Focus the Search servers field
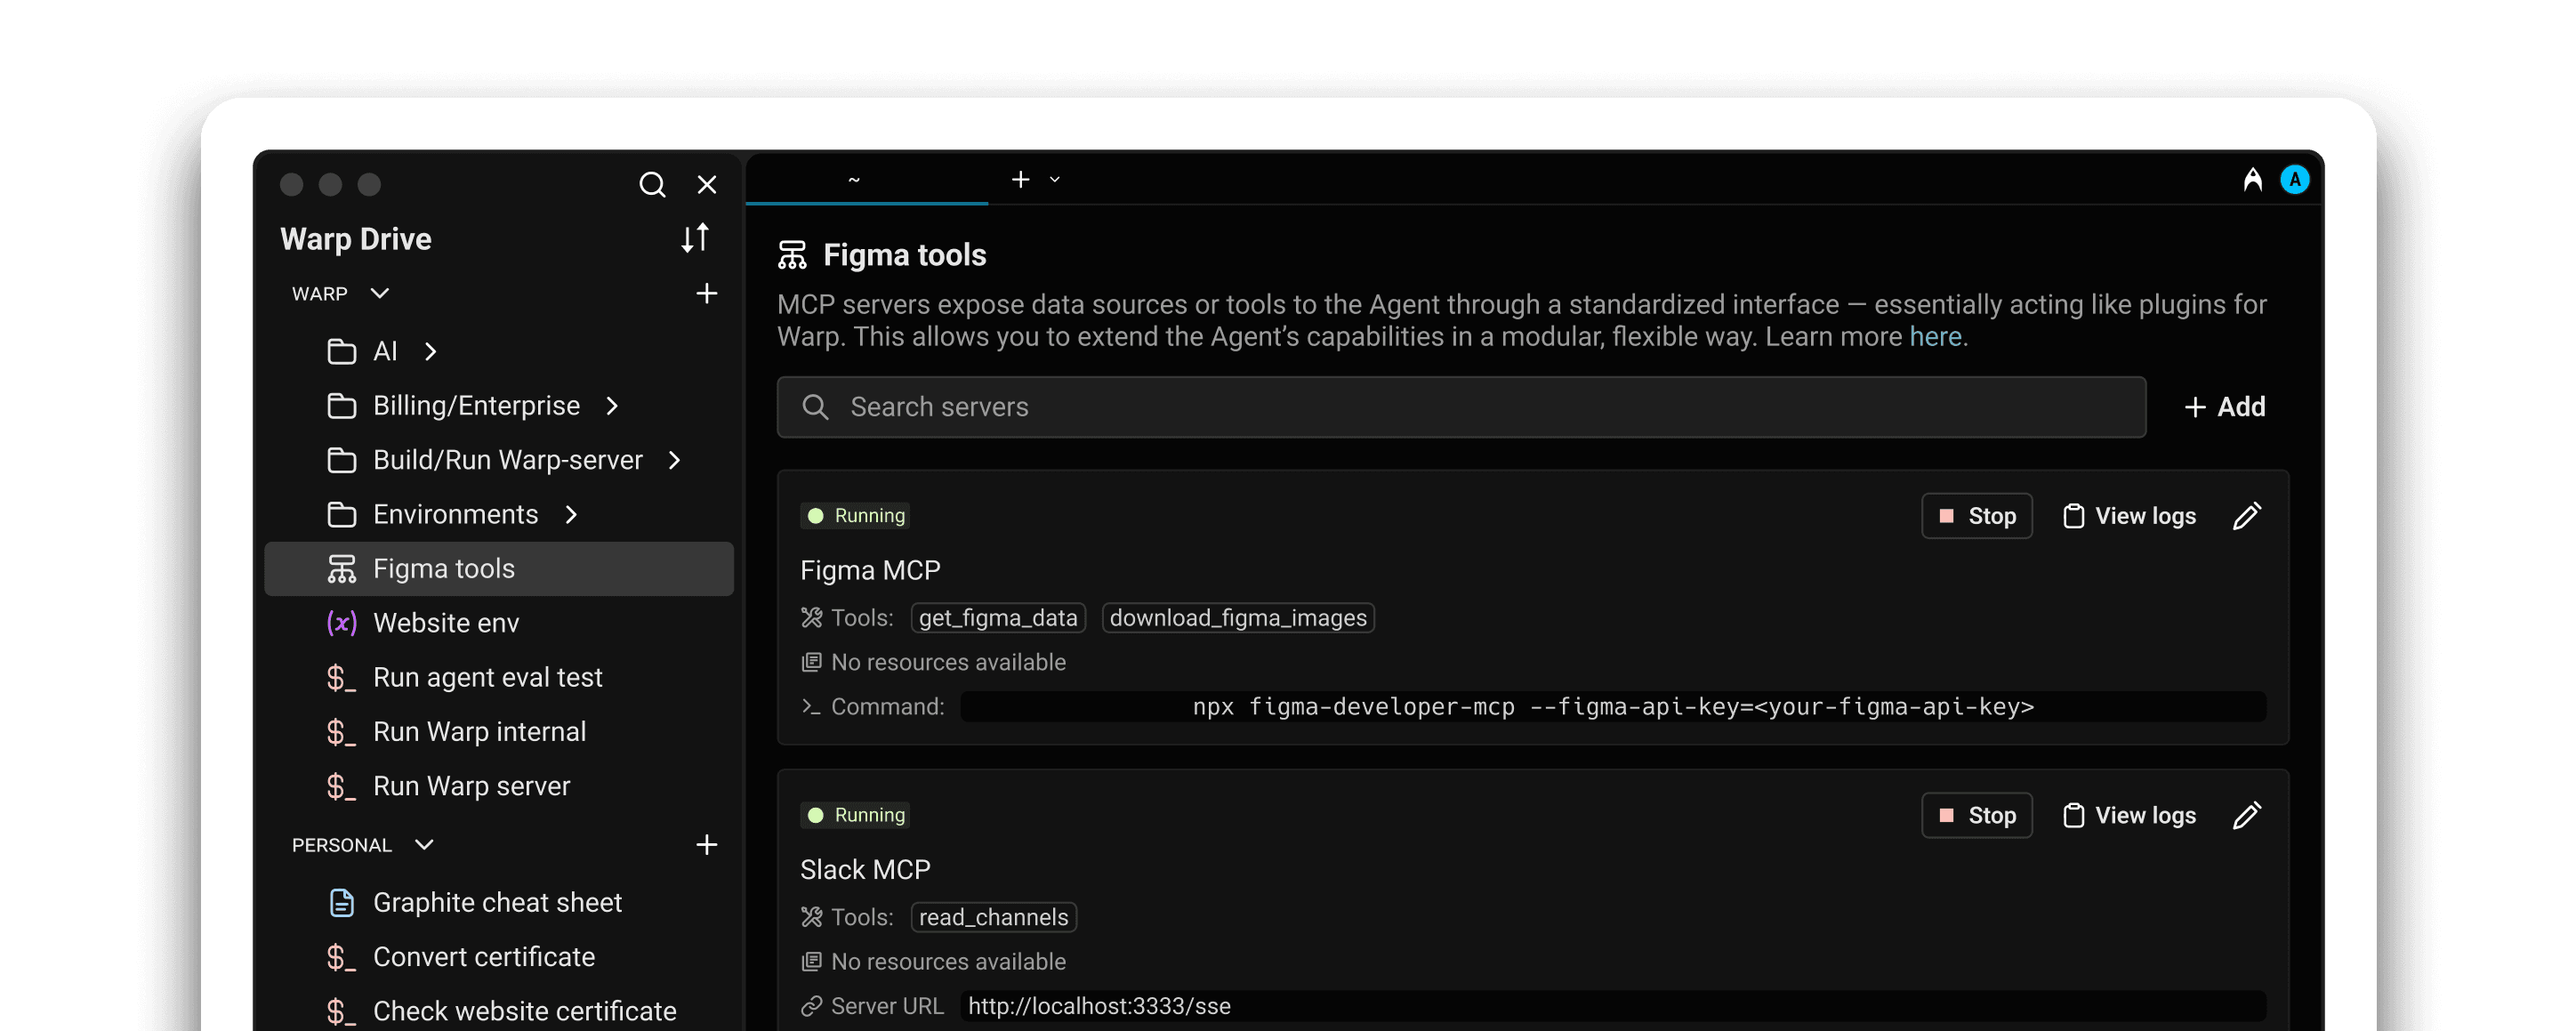This screenshot has height=1031, width=2576. coord(1461,406)
